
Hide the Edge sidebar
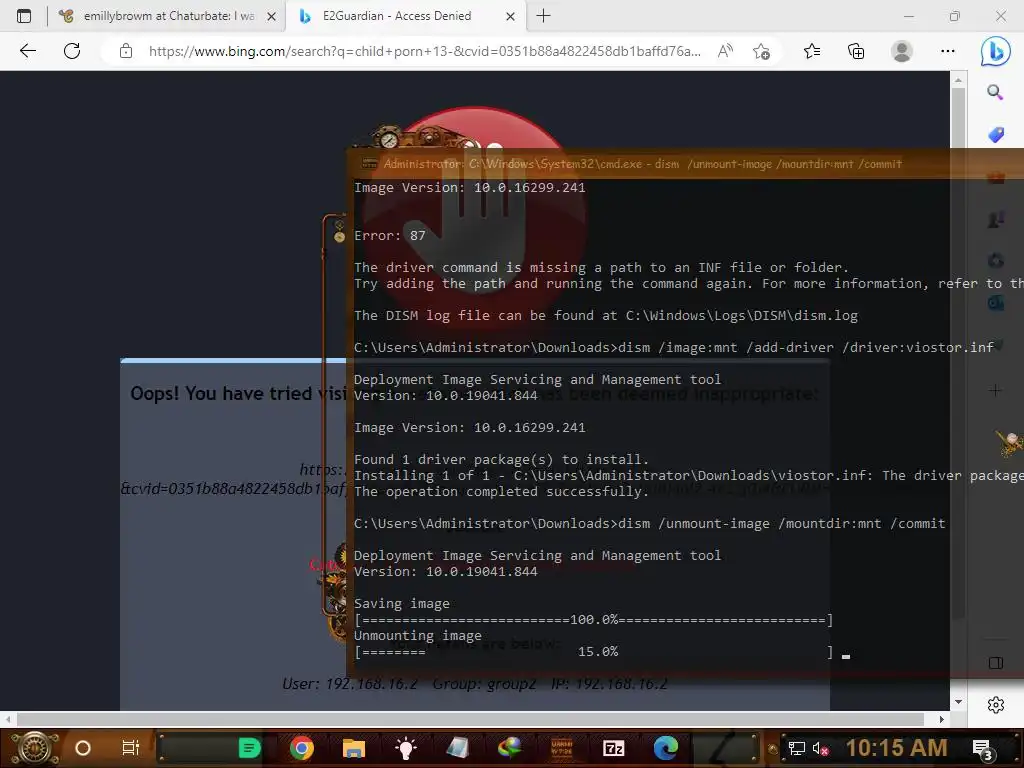(x=995, y=663)
